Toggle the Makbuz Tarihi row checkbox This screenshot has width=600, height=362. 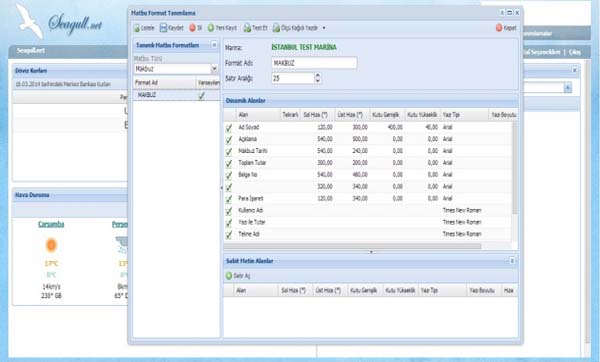pos(229,152)
